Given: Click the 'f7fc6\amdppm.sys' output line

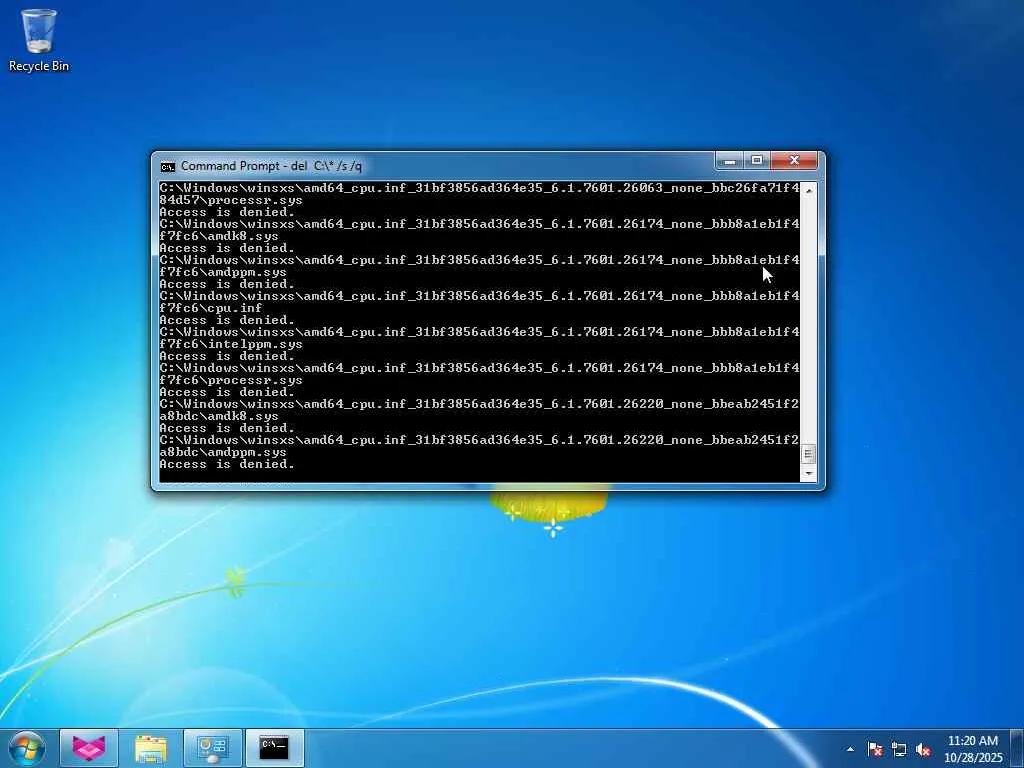Looking at the screenshot, I should [x=223, y=272].
